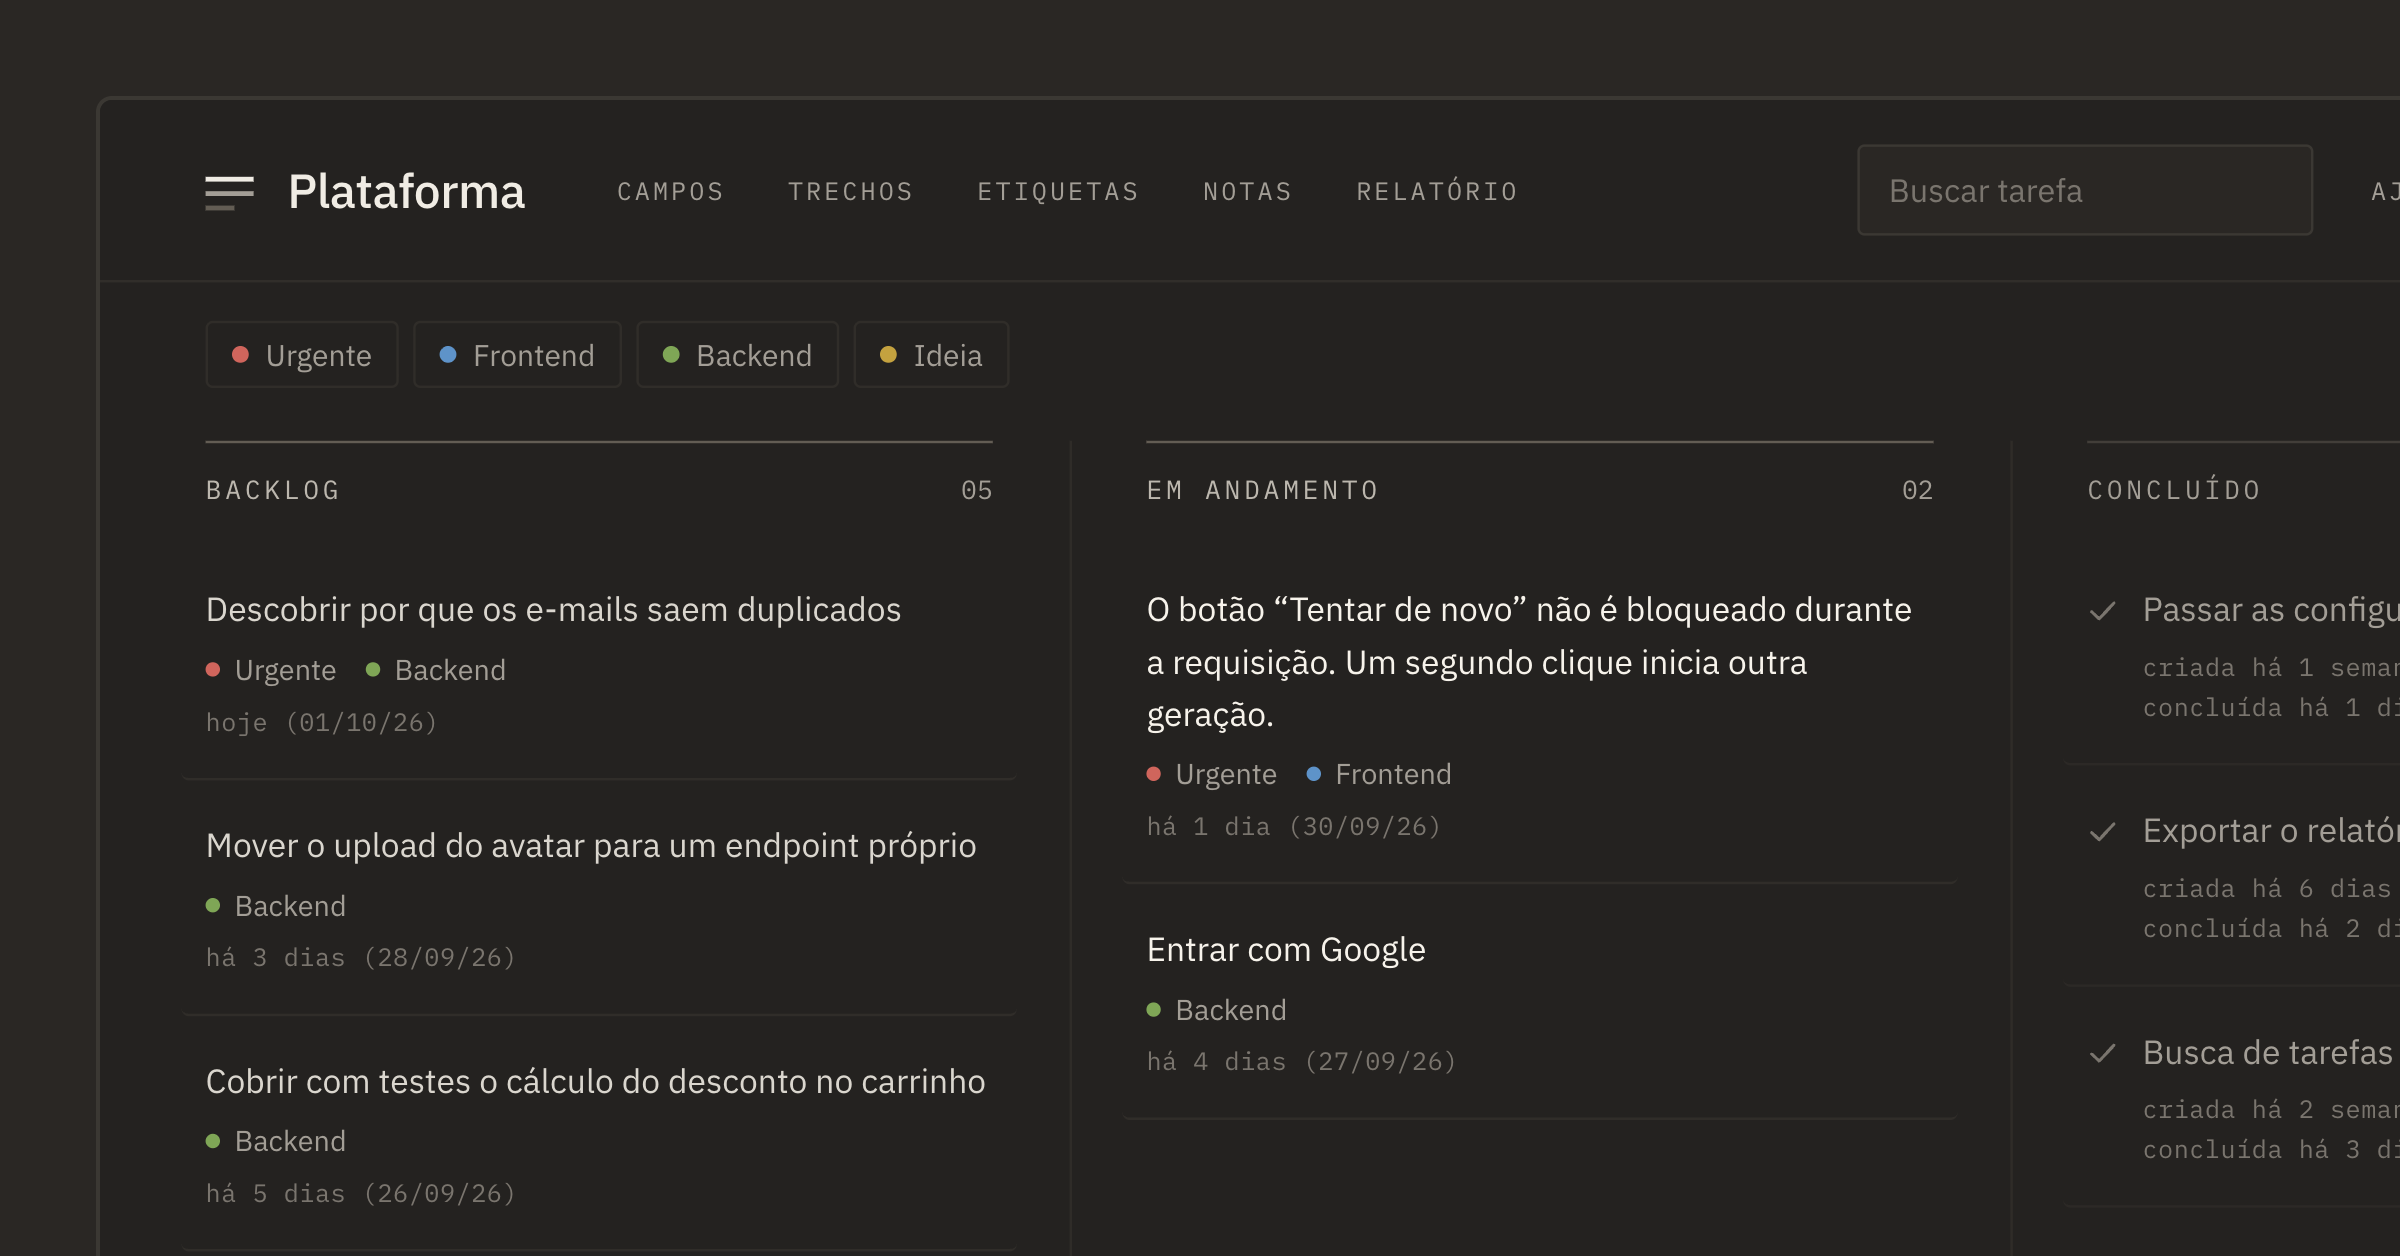Click the Backend tag on the e-mails task
This screenshot has height=1256, width=2400.
[436, 670]
